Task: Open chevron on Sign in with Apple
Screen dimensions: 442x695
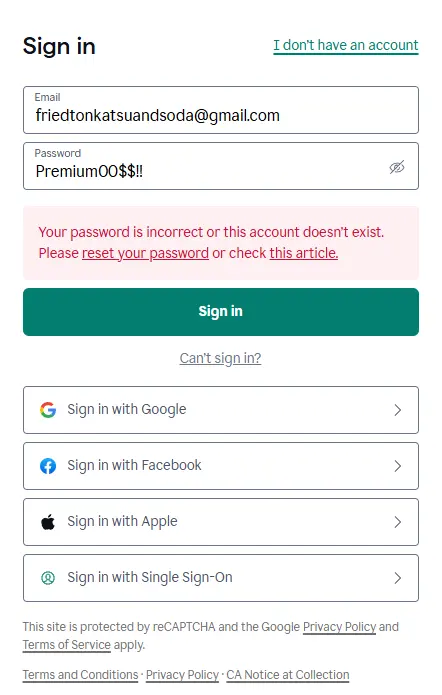Action: (398, 522)
